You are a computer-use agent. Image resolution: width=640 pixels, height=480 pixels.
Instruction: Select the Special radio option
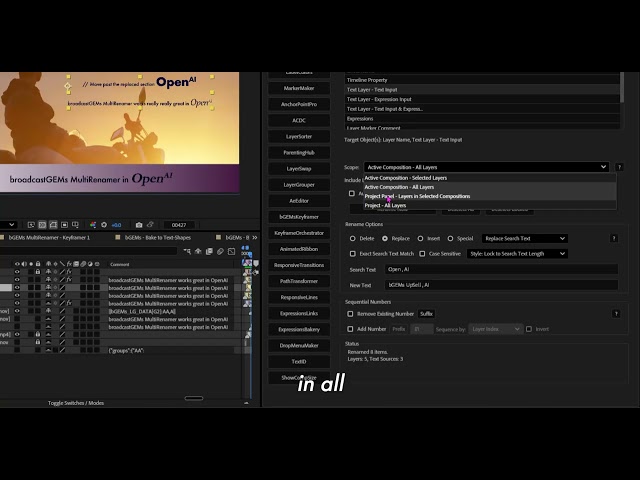click(x=450, y=238)
